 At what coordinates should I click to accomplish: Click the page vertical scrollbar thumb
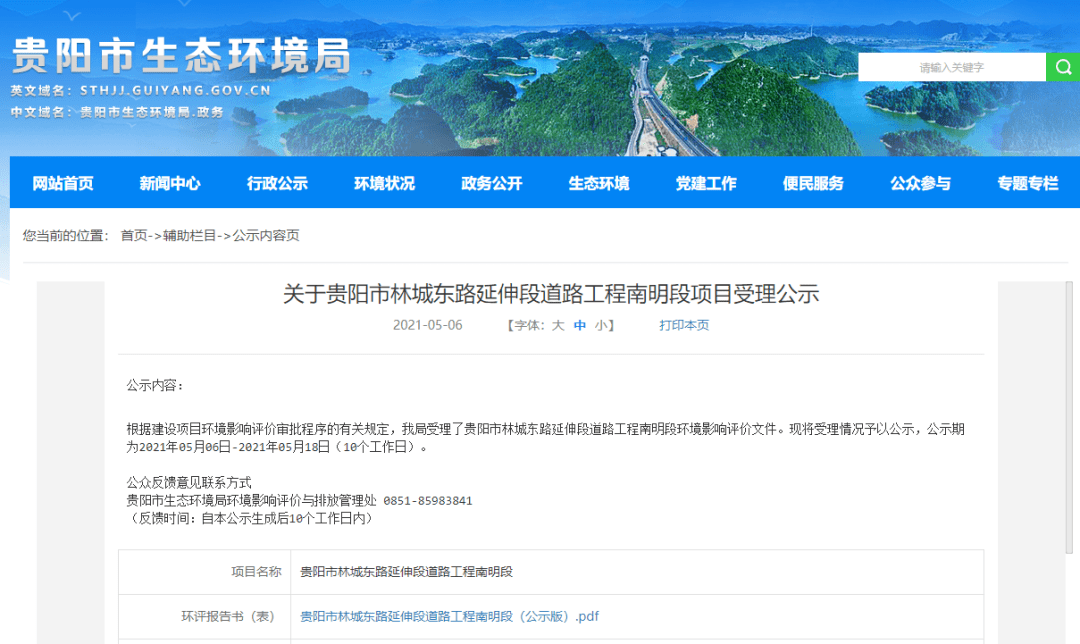(x=1069, y=417)
